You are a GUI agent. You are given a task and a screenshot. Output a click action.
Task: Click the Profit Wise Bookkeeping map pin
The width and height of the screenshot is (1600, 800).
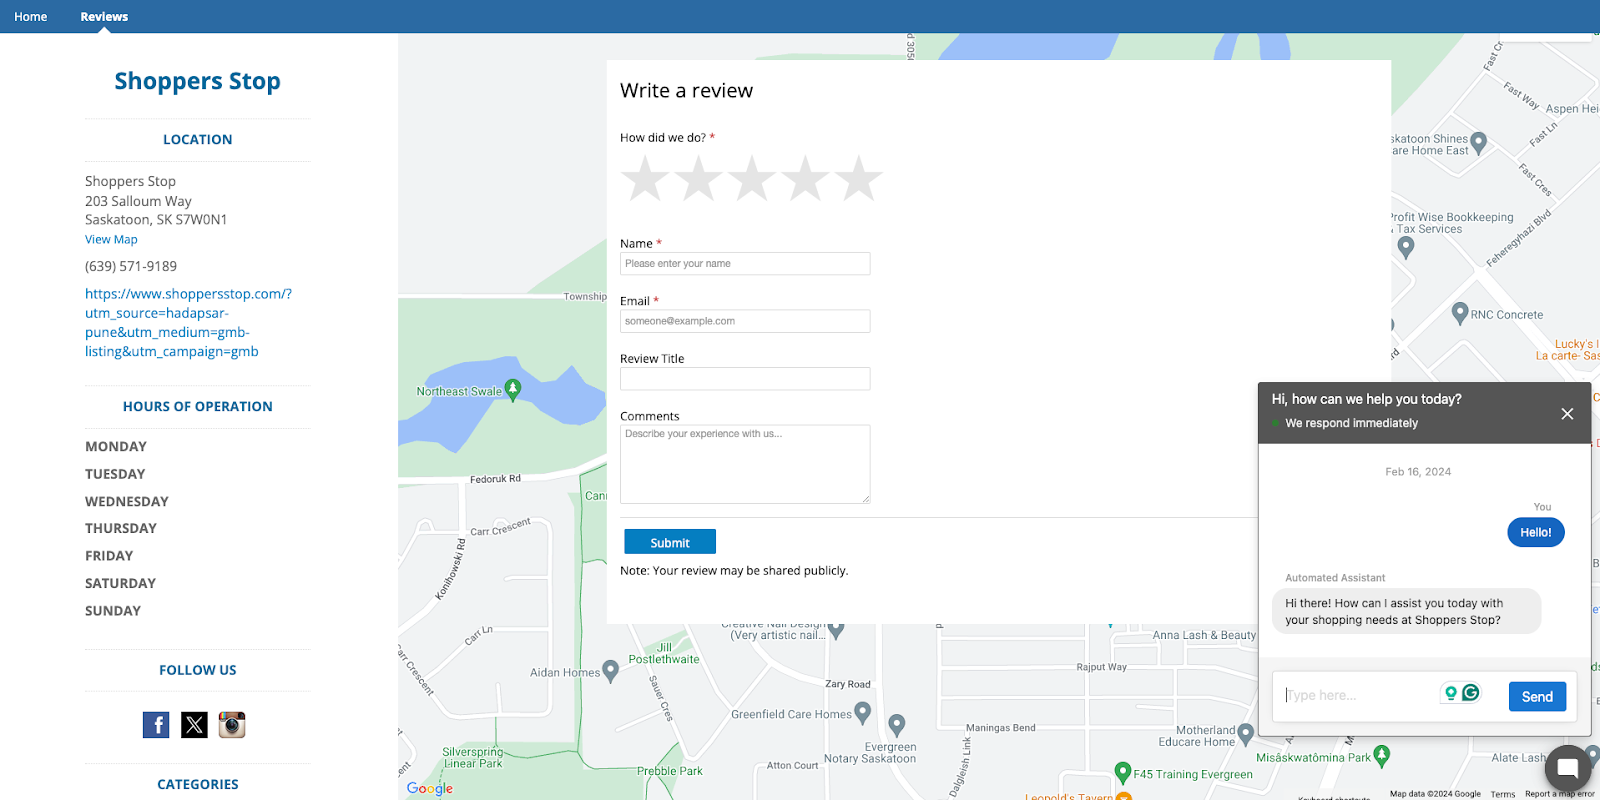click(1406, 247)
